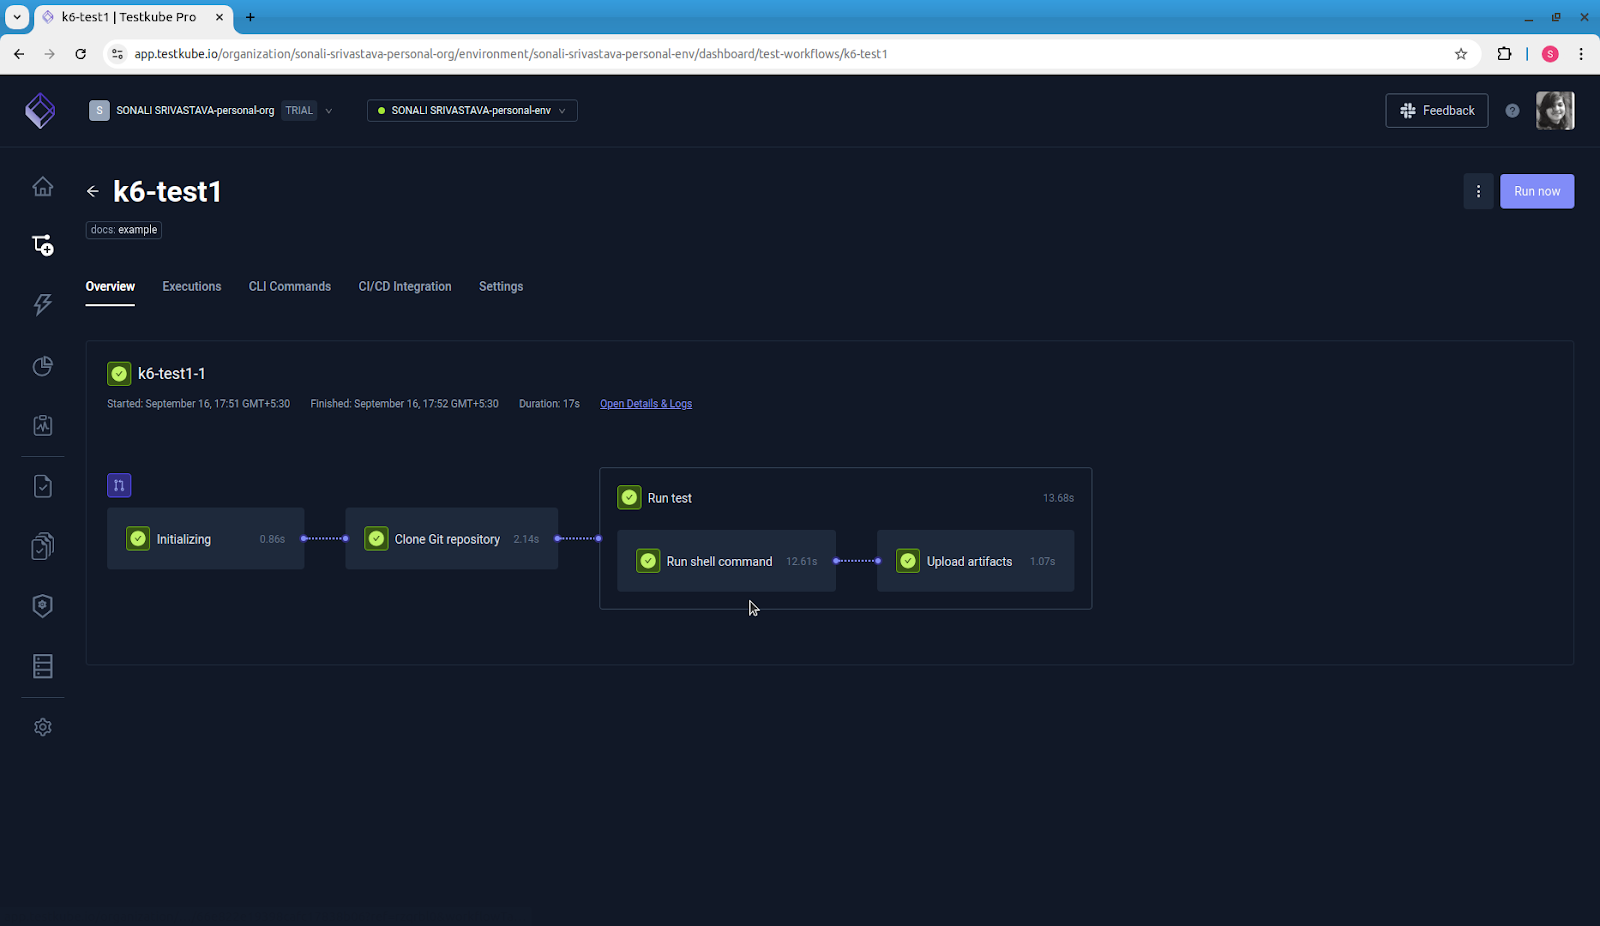The width and height of the screenshot is (1600, 926).
Task: Open the user profile avatar
Action: coord(1555,110)
